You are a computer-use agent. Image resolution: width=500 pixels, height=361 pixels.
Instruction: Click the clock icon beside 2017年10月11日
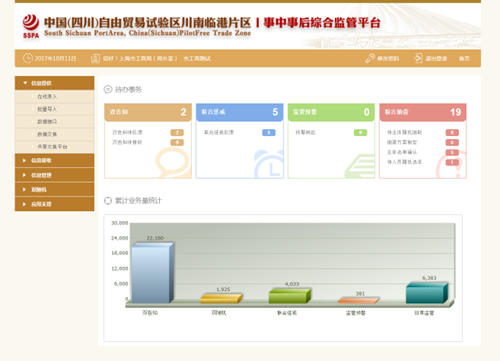coord(28,58)
